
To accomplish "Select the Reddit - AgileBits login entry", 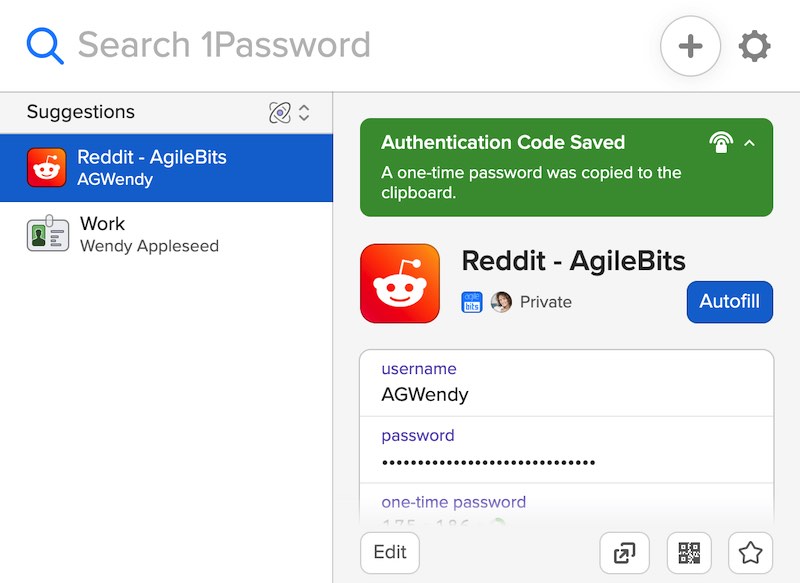I will tap(166, 168).
